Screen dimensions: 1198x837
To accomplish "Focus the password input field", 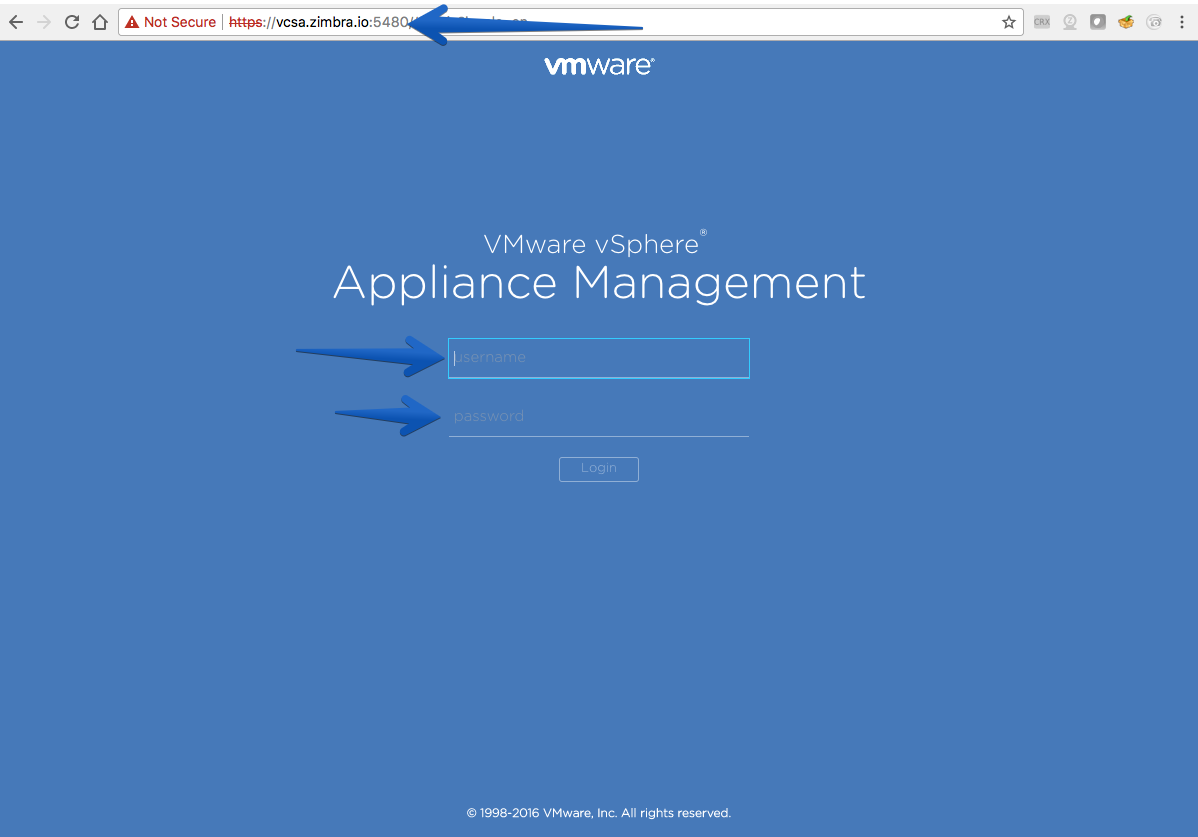I will 598,417.
